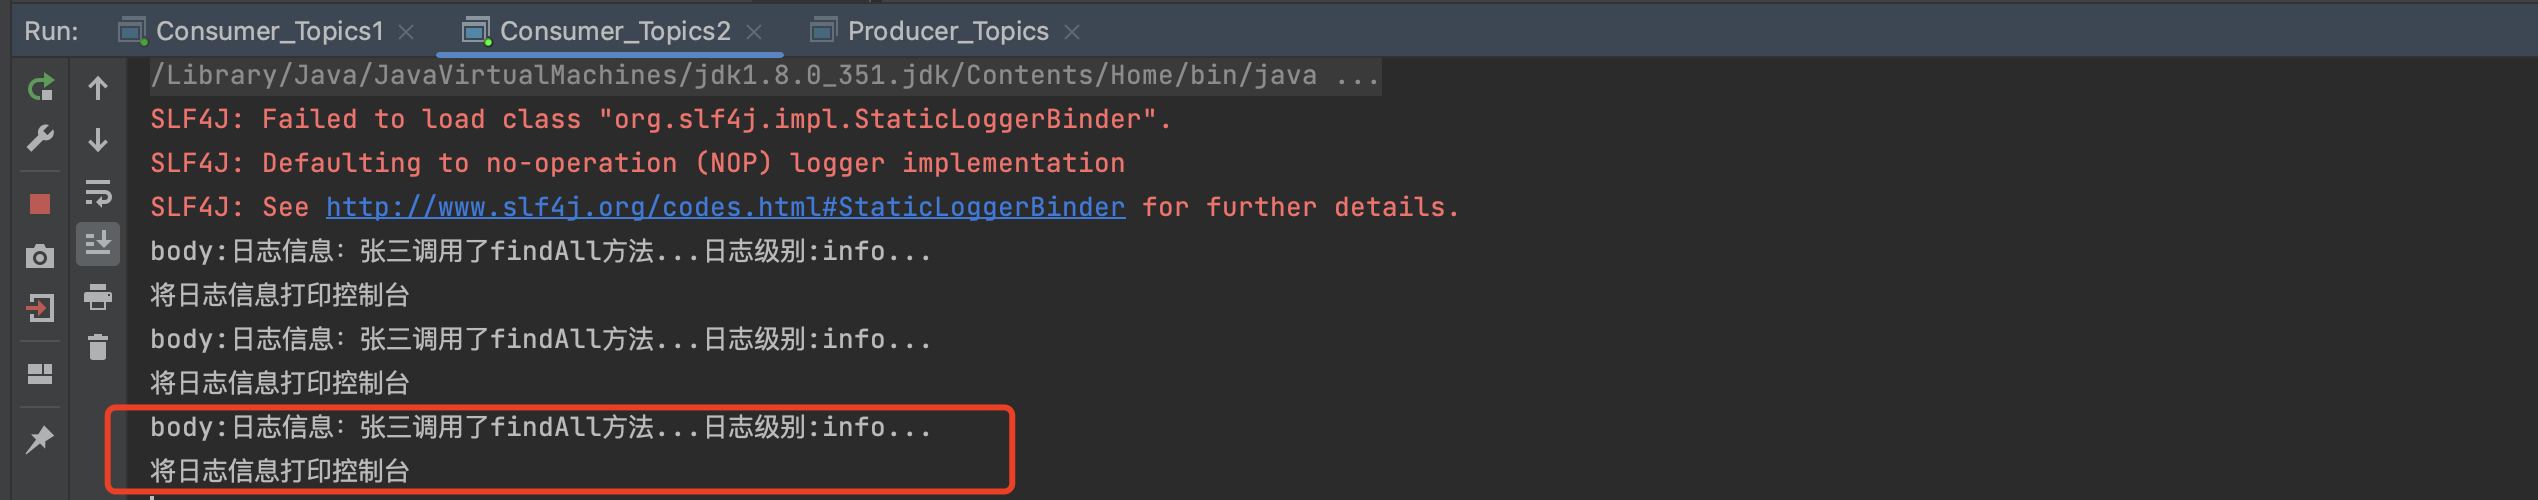Toggle scroll to end of console
The width and height of the screenshot is (2538, 500).
(x=98, y=244)
